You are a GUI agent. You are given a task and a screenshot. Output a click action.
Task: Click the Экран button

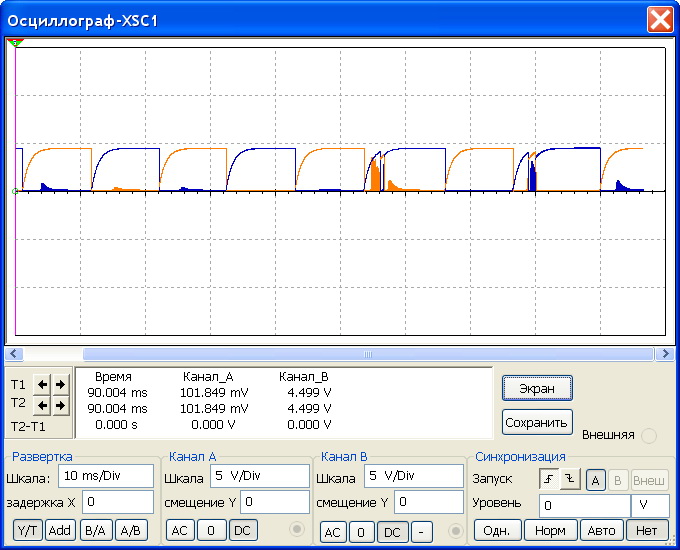(537, 388)
